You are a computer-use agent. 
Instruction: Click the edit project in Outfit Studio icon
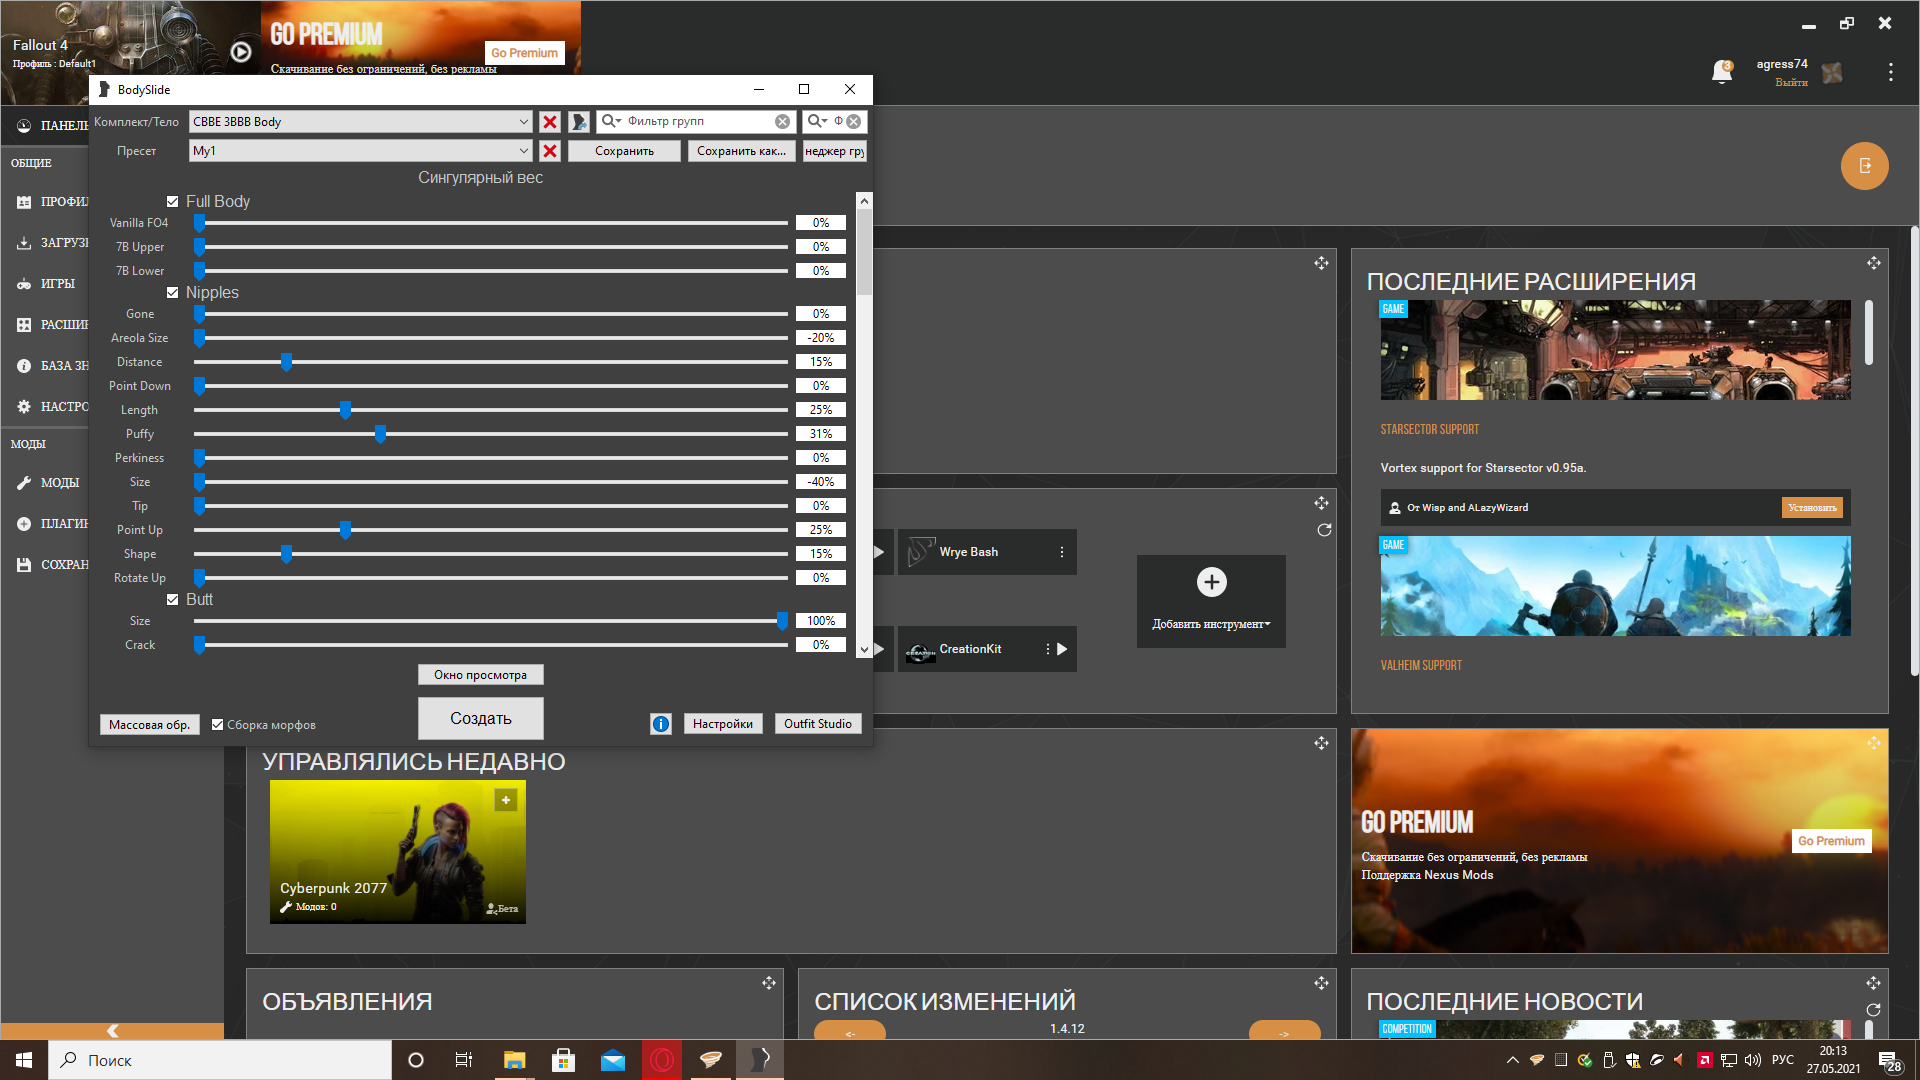(579, 122)
